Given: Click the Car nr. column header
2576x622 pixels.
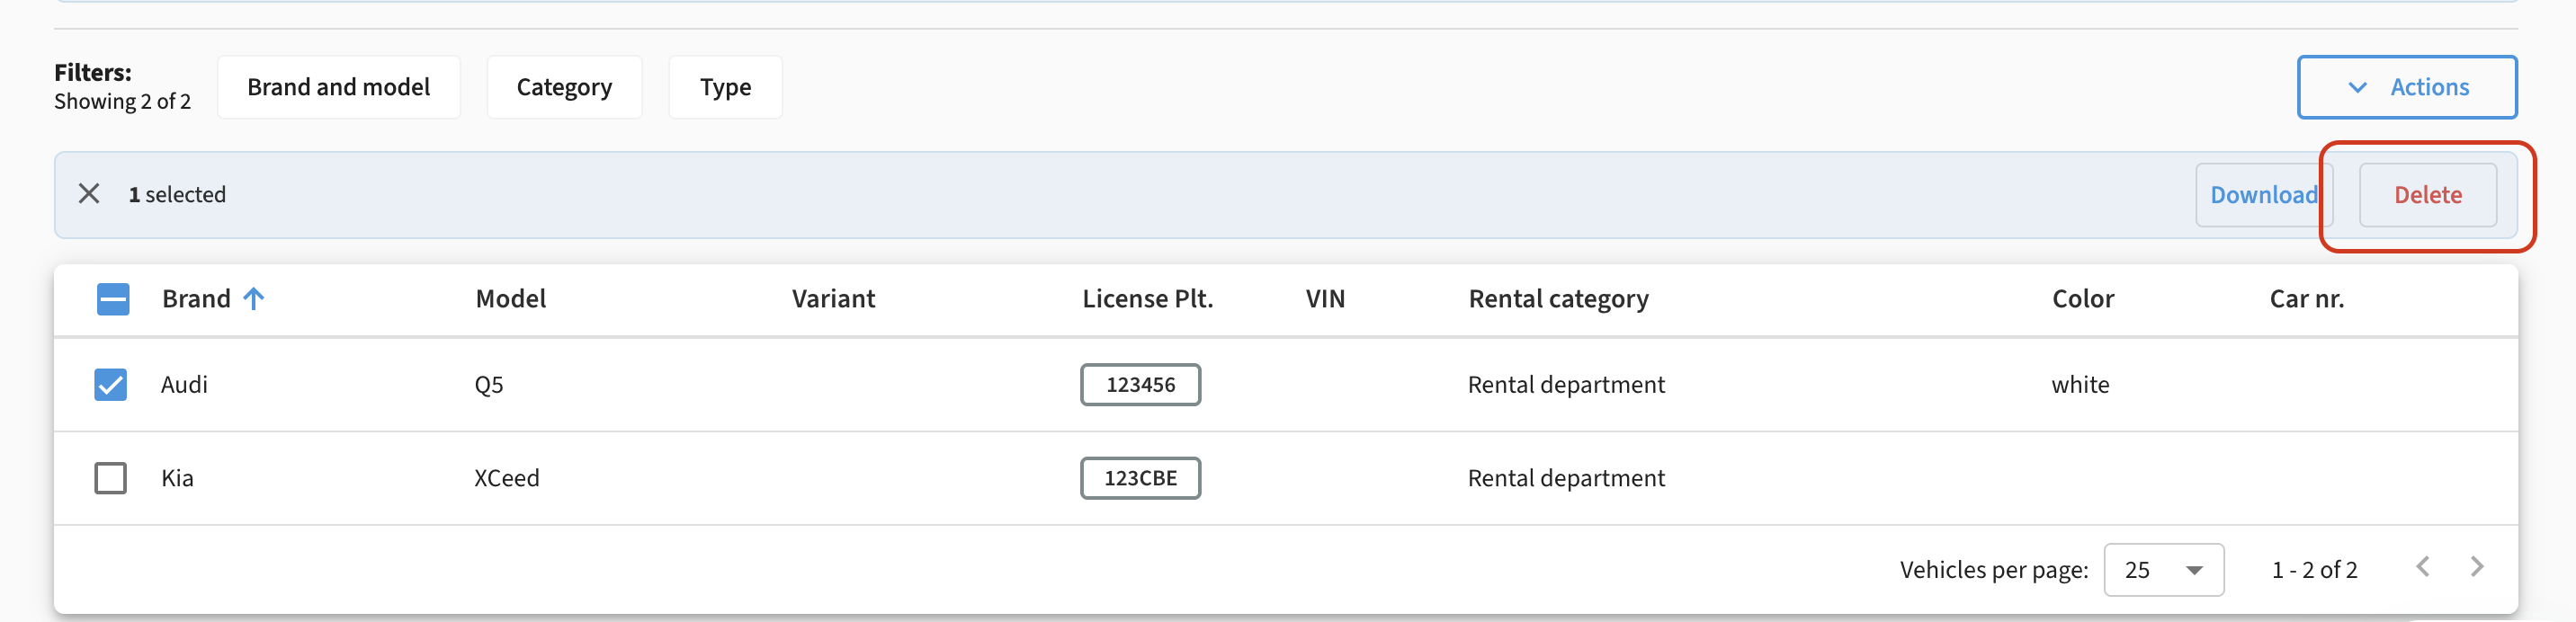Looking at the screenshot, I should pyautogui.click(x=2306, y=299).
